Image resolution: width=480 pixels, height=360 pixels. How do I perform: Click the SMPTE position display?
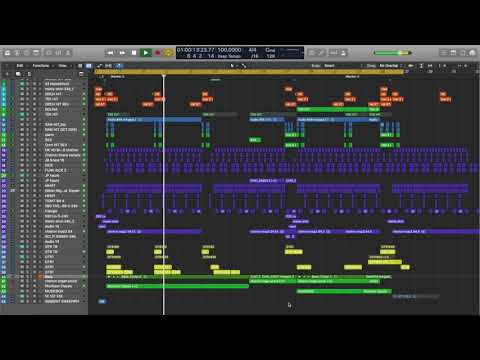195,50
